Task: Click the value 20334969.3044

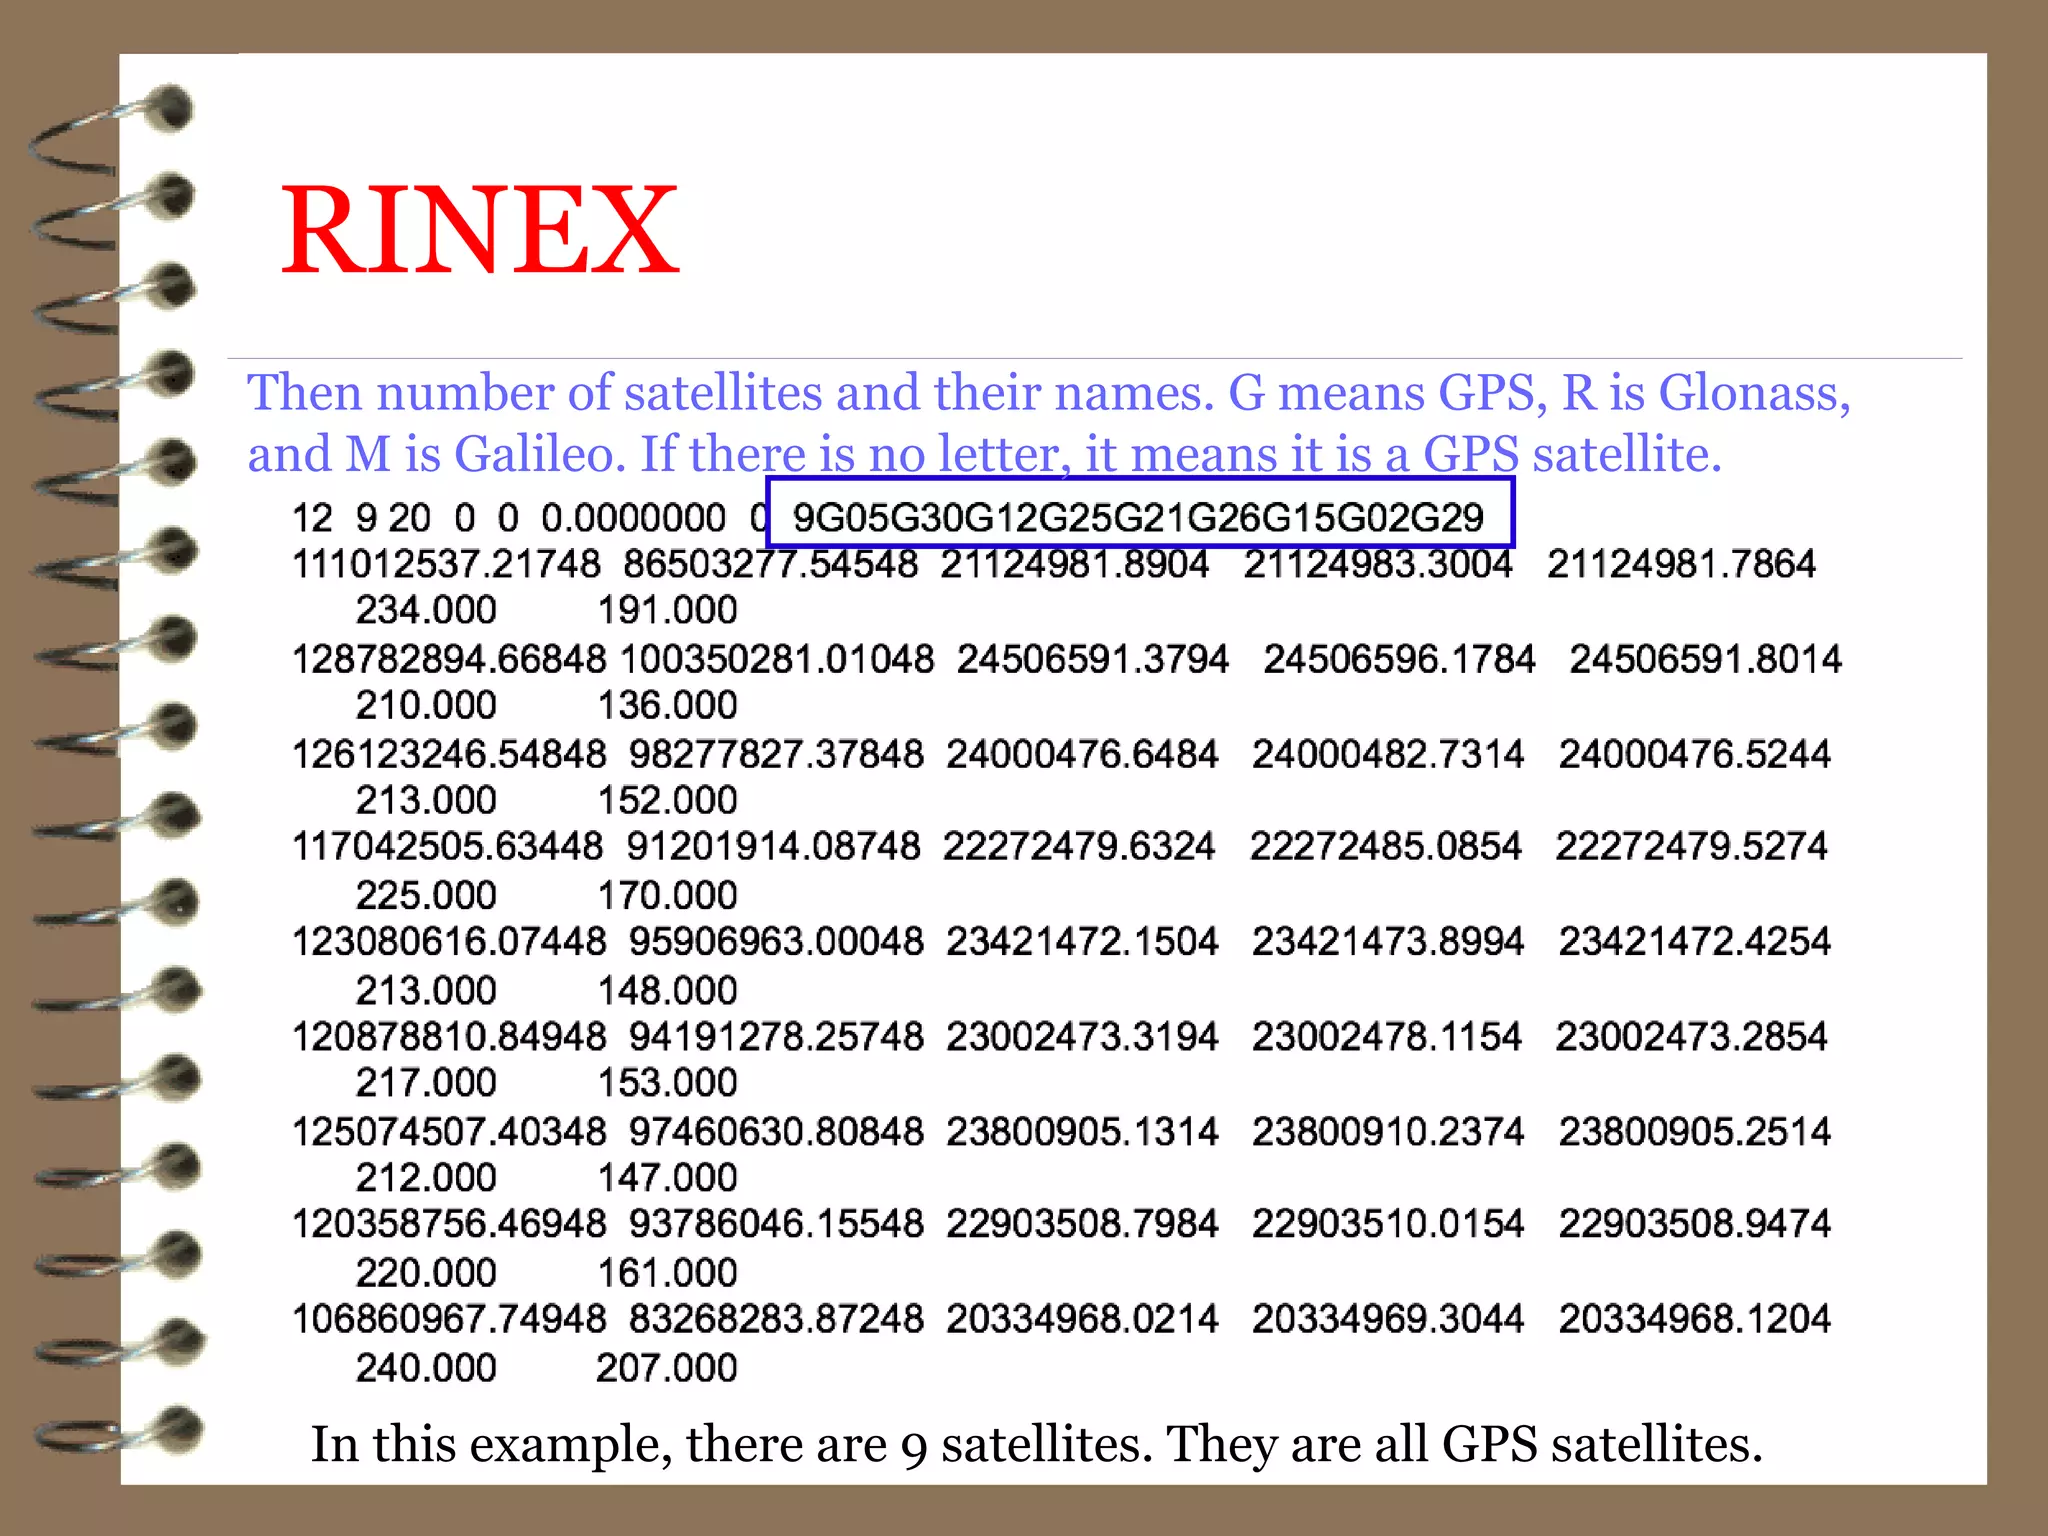Action: click(1388, 1319)
